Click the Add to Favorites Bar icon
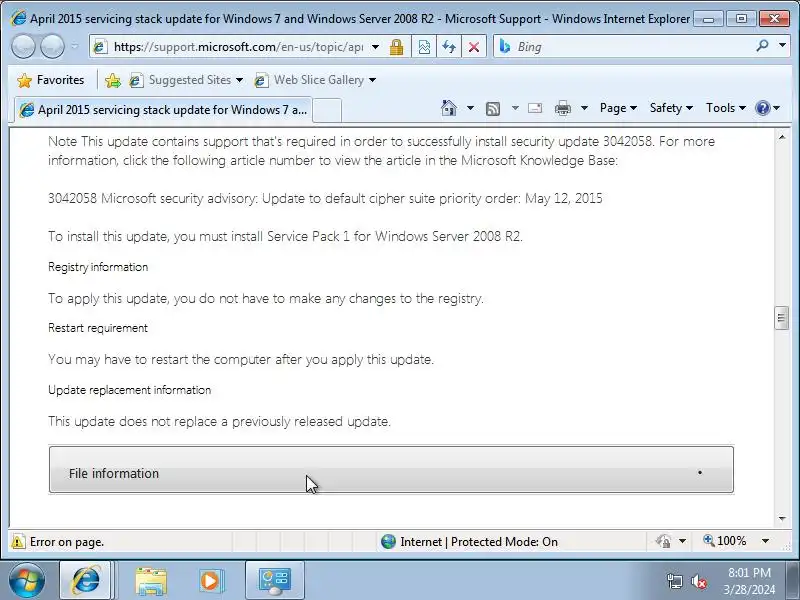800x600 pixels. coord(113,80)
